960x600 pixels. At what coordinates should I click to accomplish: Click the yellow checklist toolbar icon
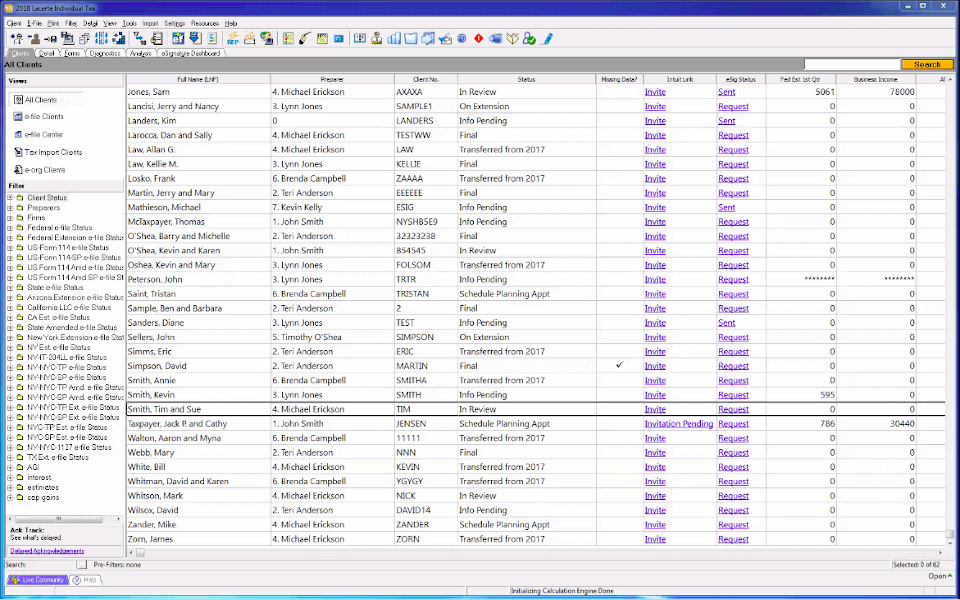[287, 39]
